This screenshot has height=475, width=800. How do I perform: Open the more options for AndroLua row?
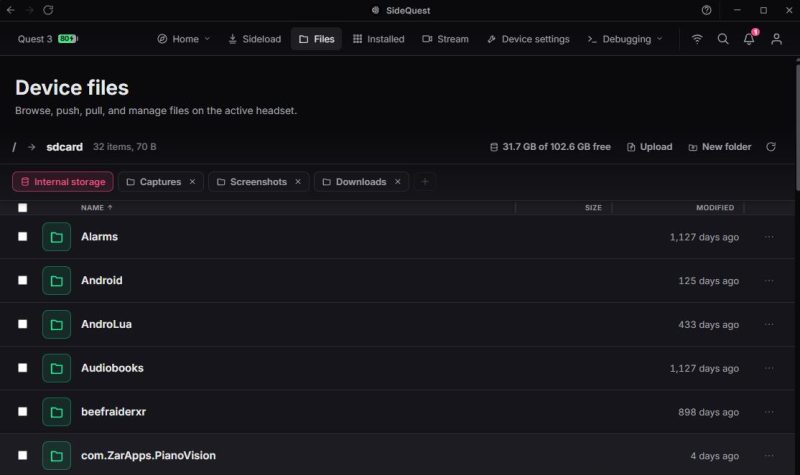click(x=769, y=324)
